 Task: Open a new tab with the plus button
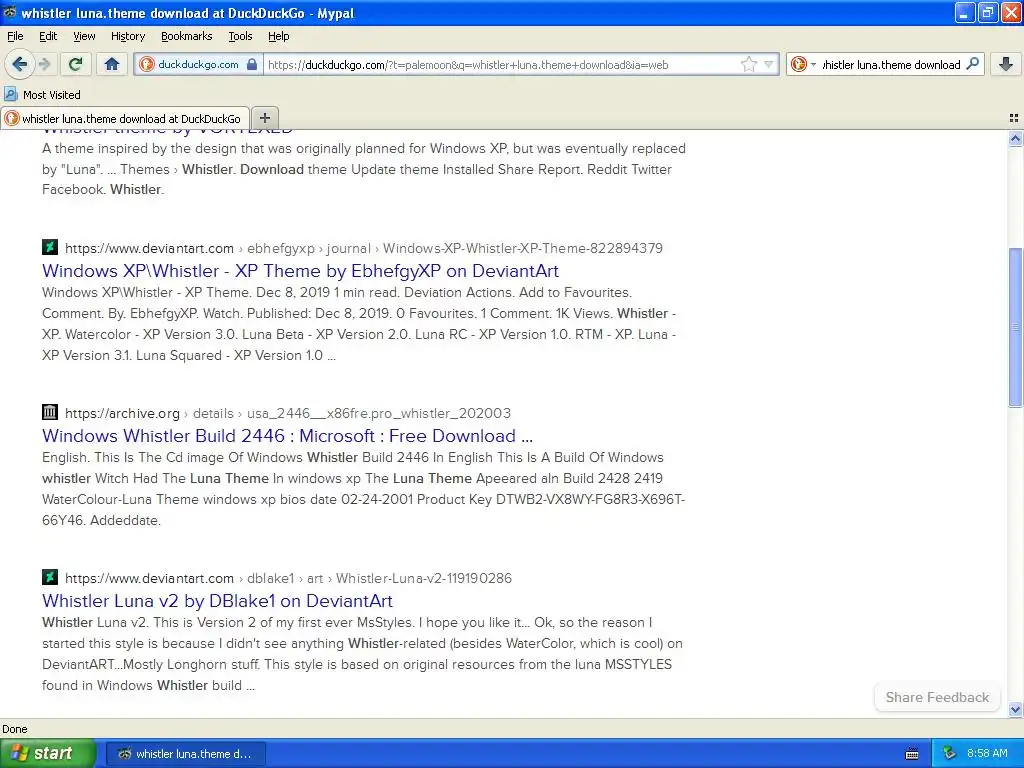tap(264, 118)
